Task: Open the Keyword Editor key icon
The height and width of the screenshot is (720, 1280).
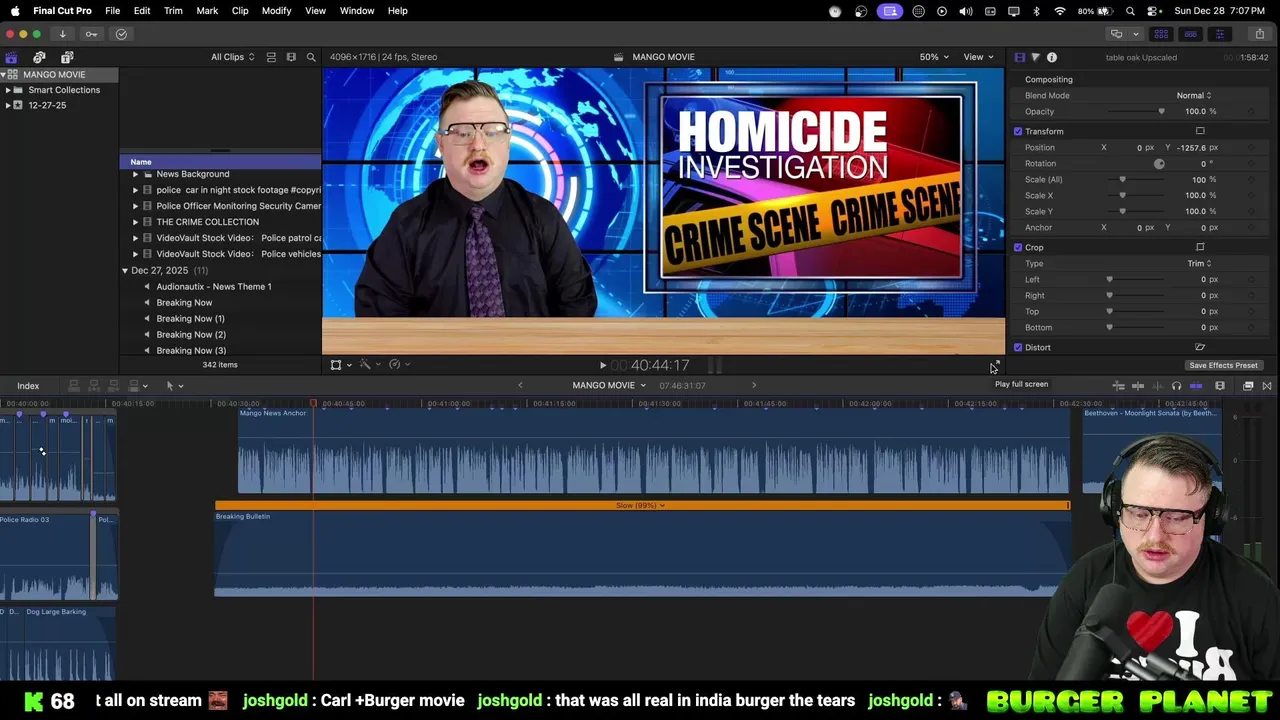Action: (91, 34)
